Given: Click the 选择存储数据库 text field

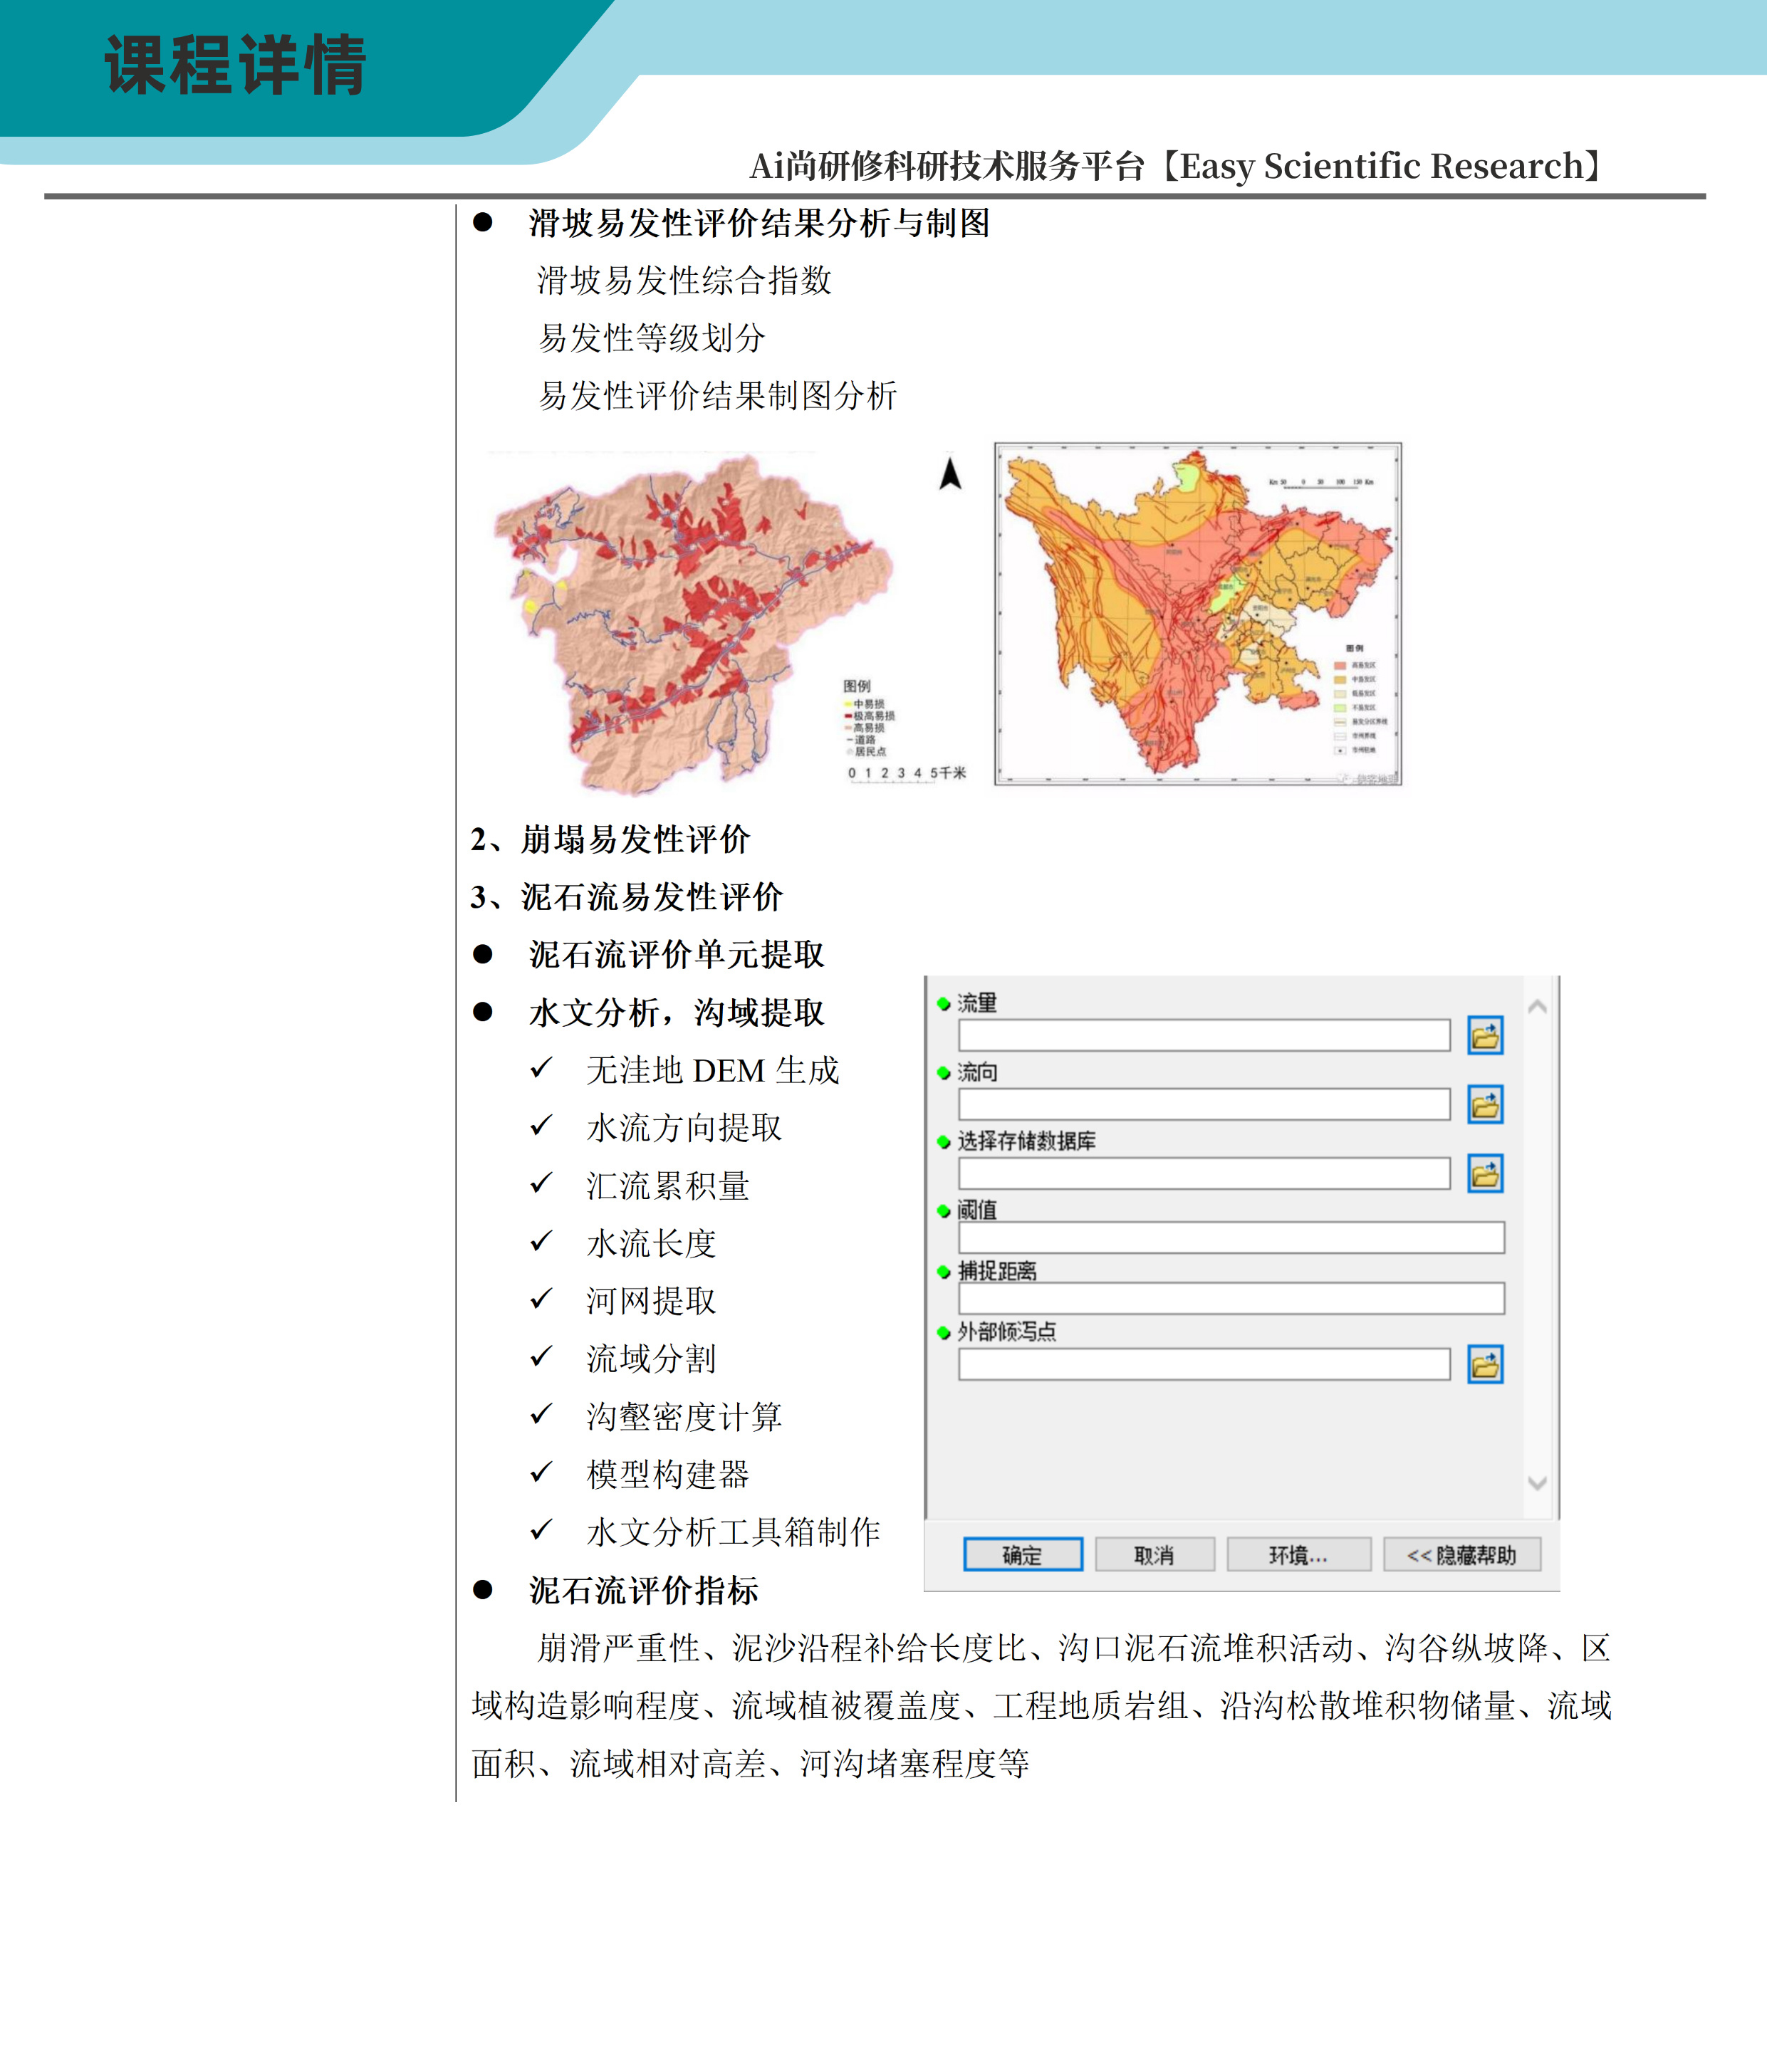Looking at the screenshot, I should pos(1203,1173).
